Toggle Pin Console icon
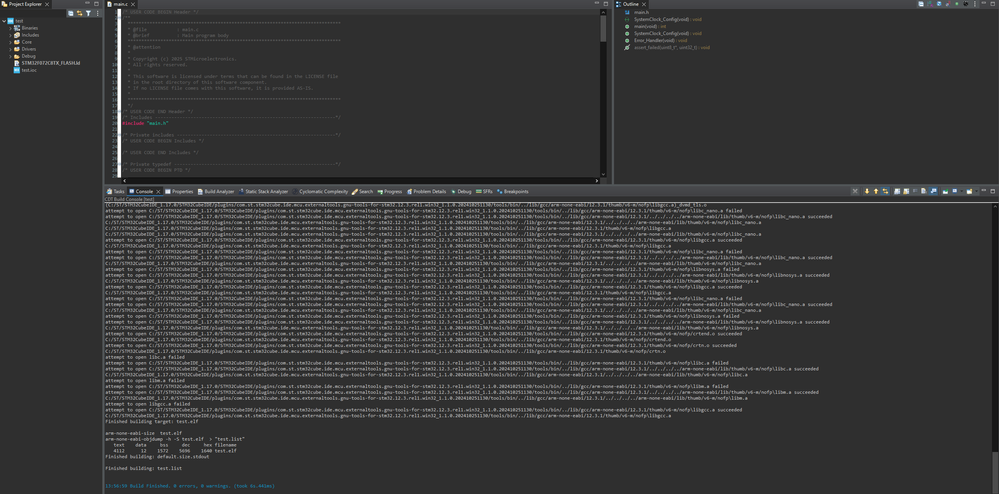The width and height of the screenshot is (999, 494). click(945, 191)
